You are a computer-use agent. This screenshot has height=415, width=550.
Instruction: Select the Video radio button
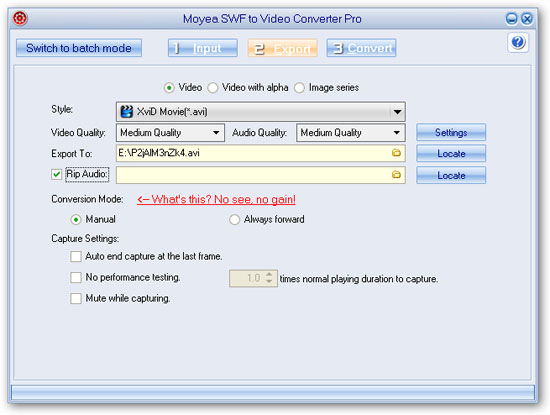(x=169, y=88)
